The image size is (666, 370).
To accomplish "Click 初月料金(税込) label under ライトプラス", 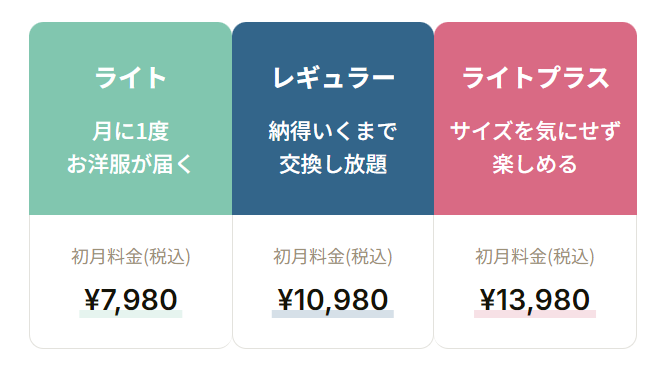I will click(535, 257).
